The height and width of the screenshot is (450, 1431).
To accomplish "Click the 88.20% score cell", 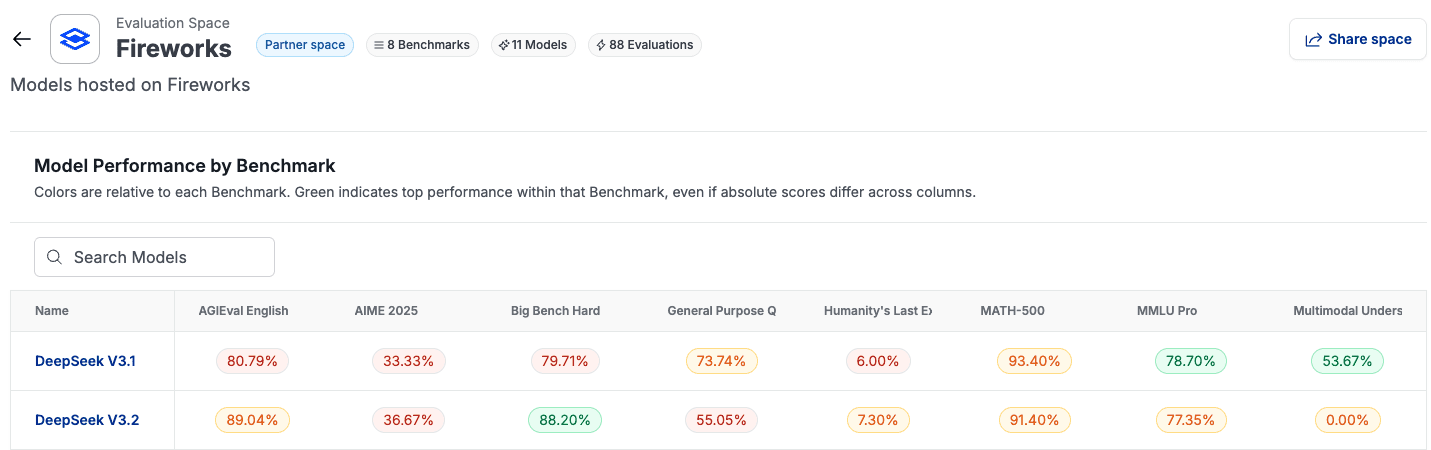I will click(x=565, y=420).
